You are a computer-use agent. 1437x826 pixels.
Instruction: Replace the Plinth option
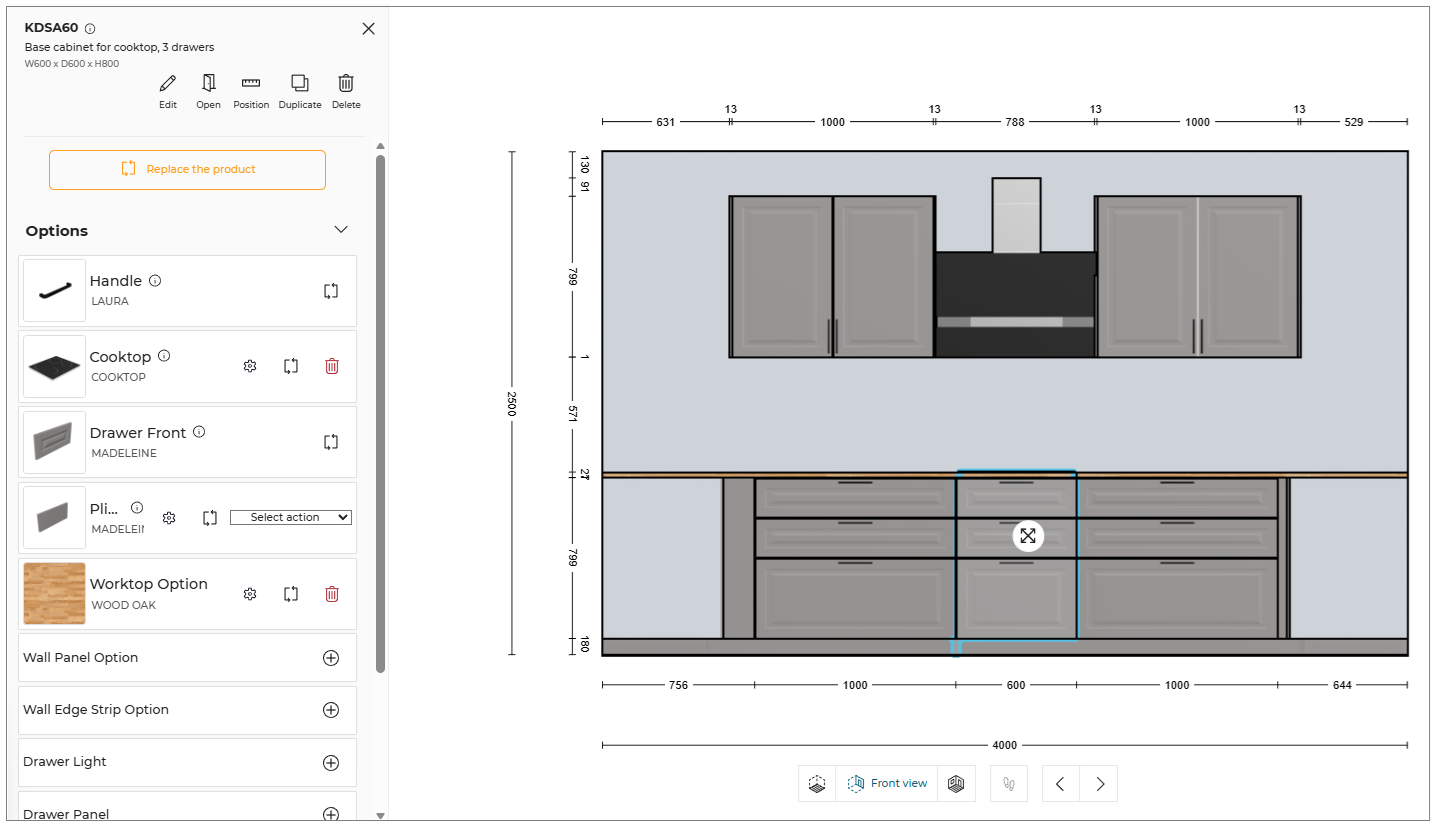pos(210,518)
